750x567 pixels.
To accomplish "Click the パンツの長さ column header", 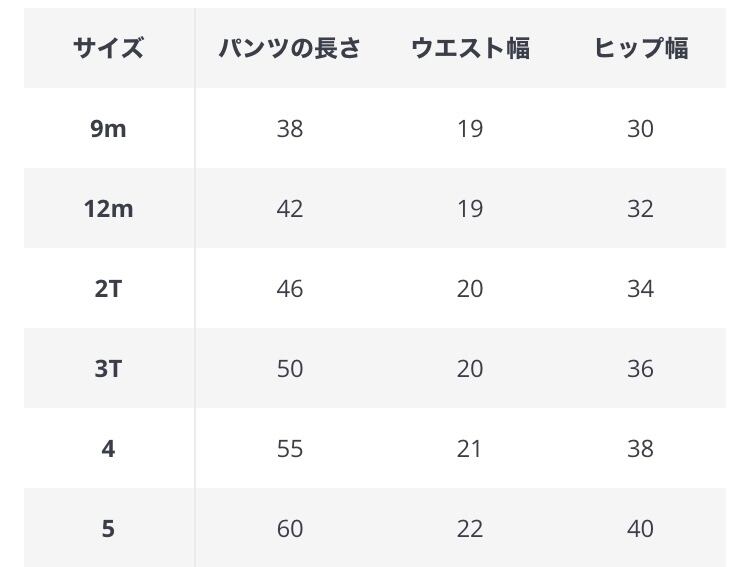I will point(290,48).
